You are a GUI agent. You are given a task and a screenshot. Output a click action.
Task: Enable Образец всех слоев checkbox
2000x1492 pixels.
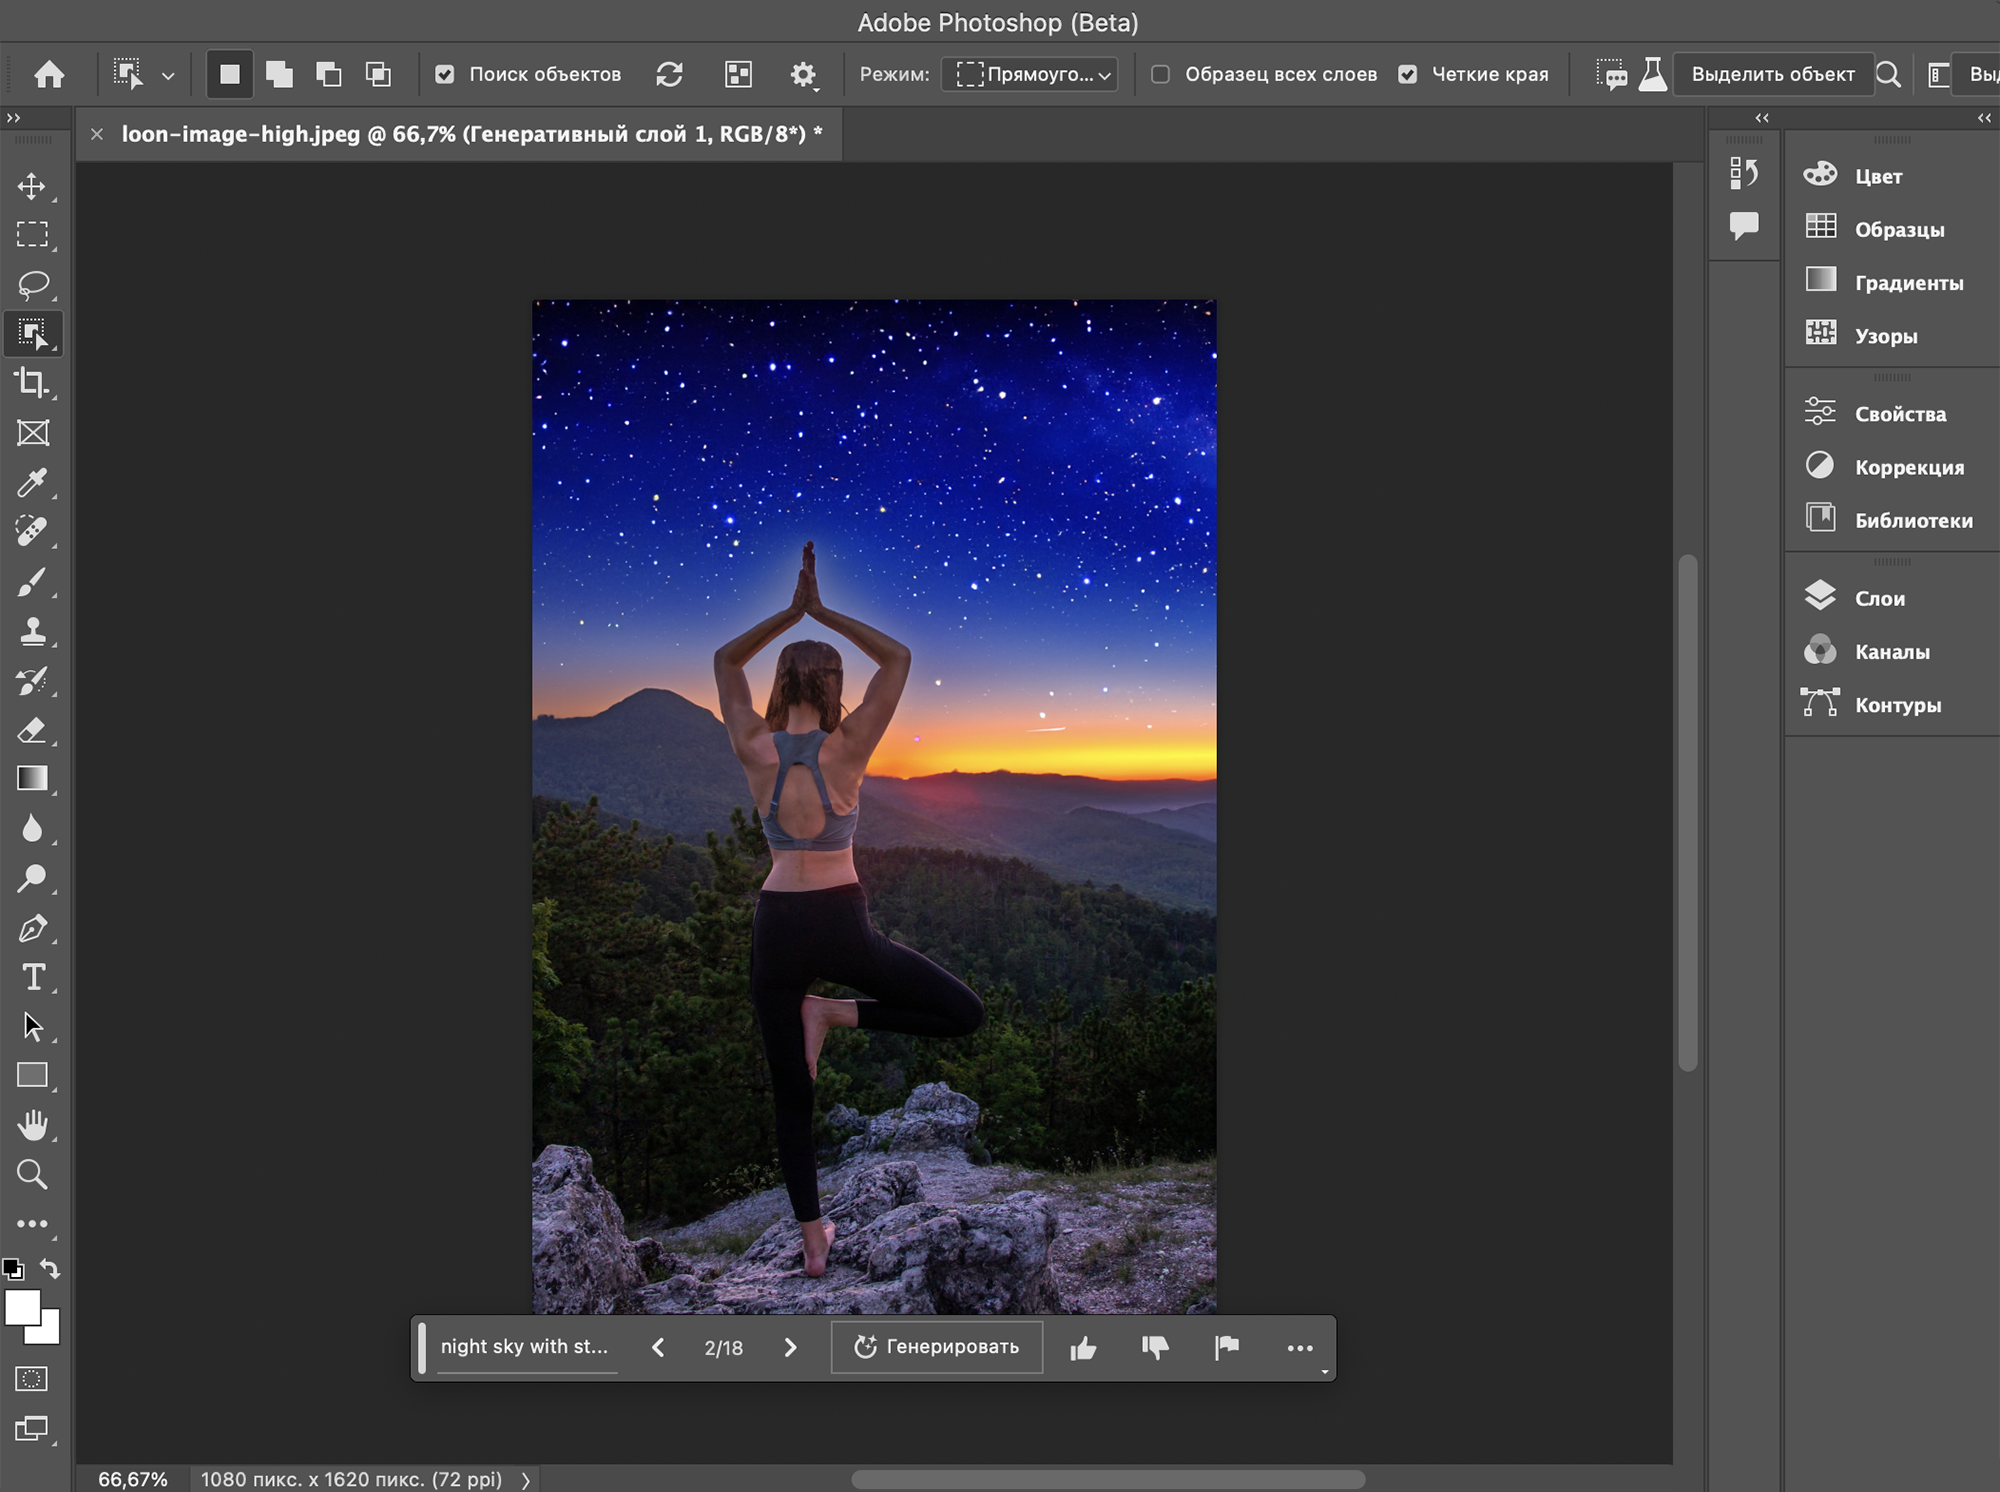click(x=1160, y=74)
